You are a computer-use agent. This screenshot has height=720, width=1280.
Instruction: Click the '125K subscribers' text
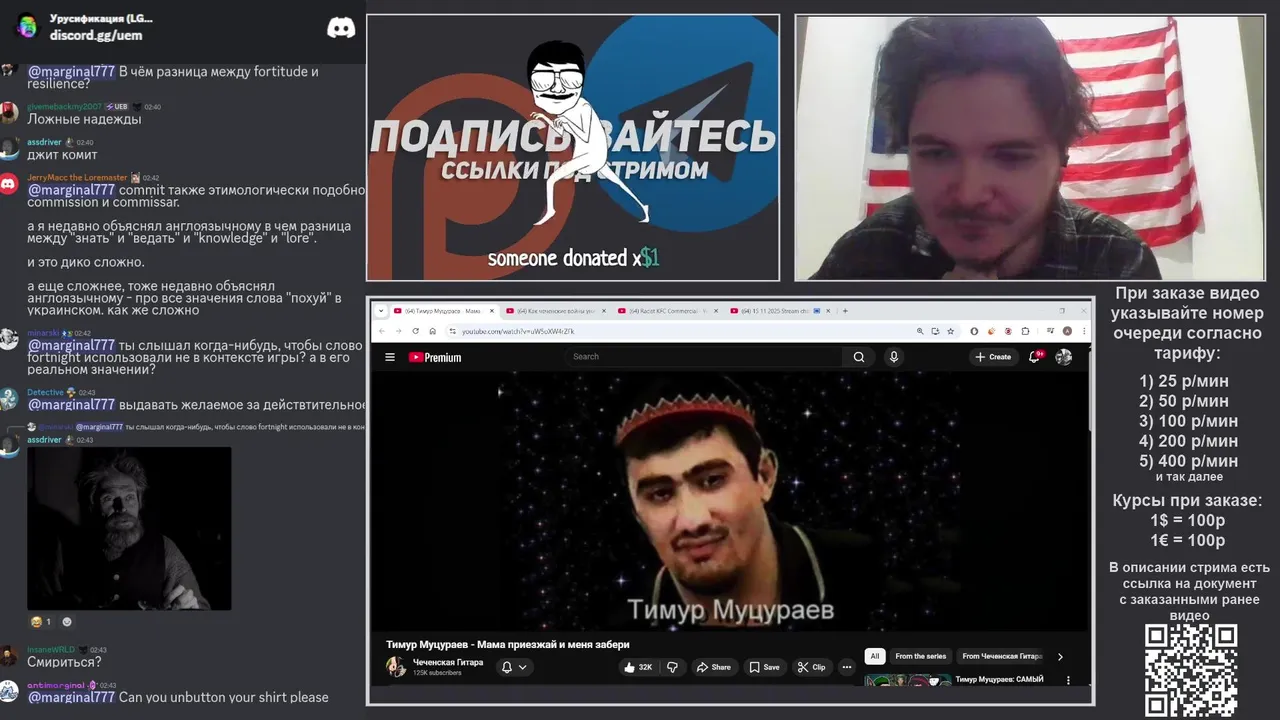(x=437, y=673)
